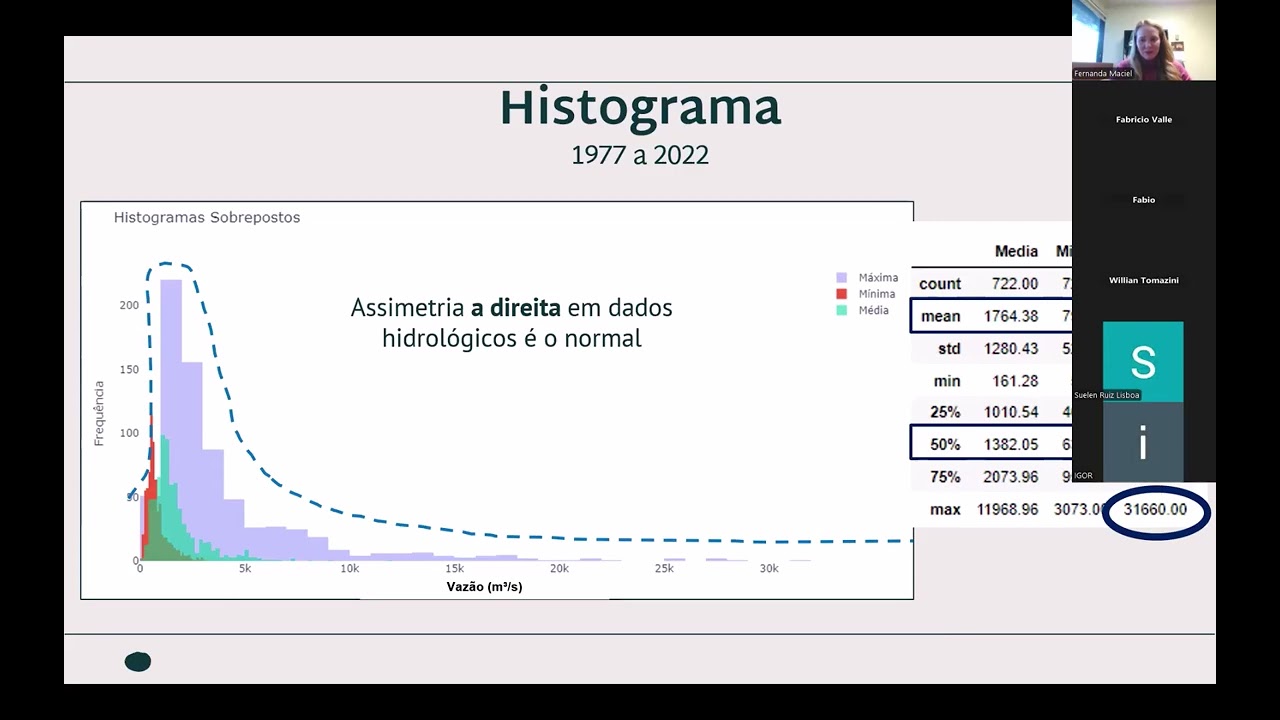Click the 'Histogramas Sobrepostos' chart title

point(207,217)
